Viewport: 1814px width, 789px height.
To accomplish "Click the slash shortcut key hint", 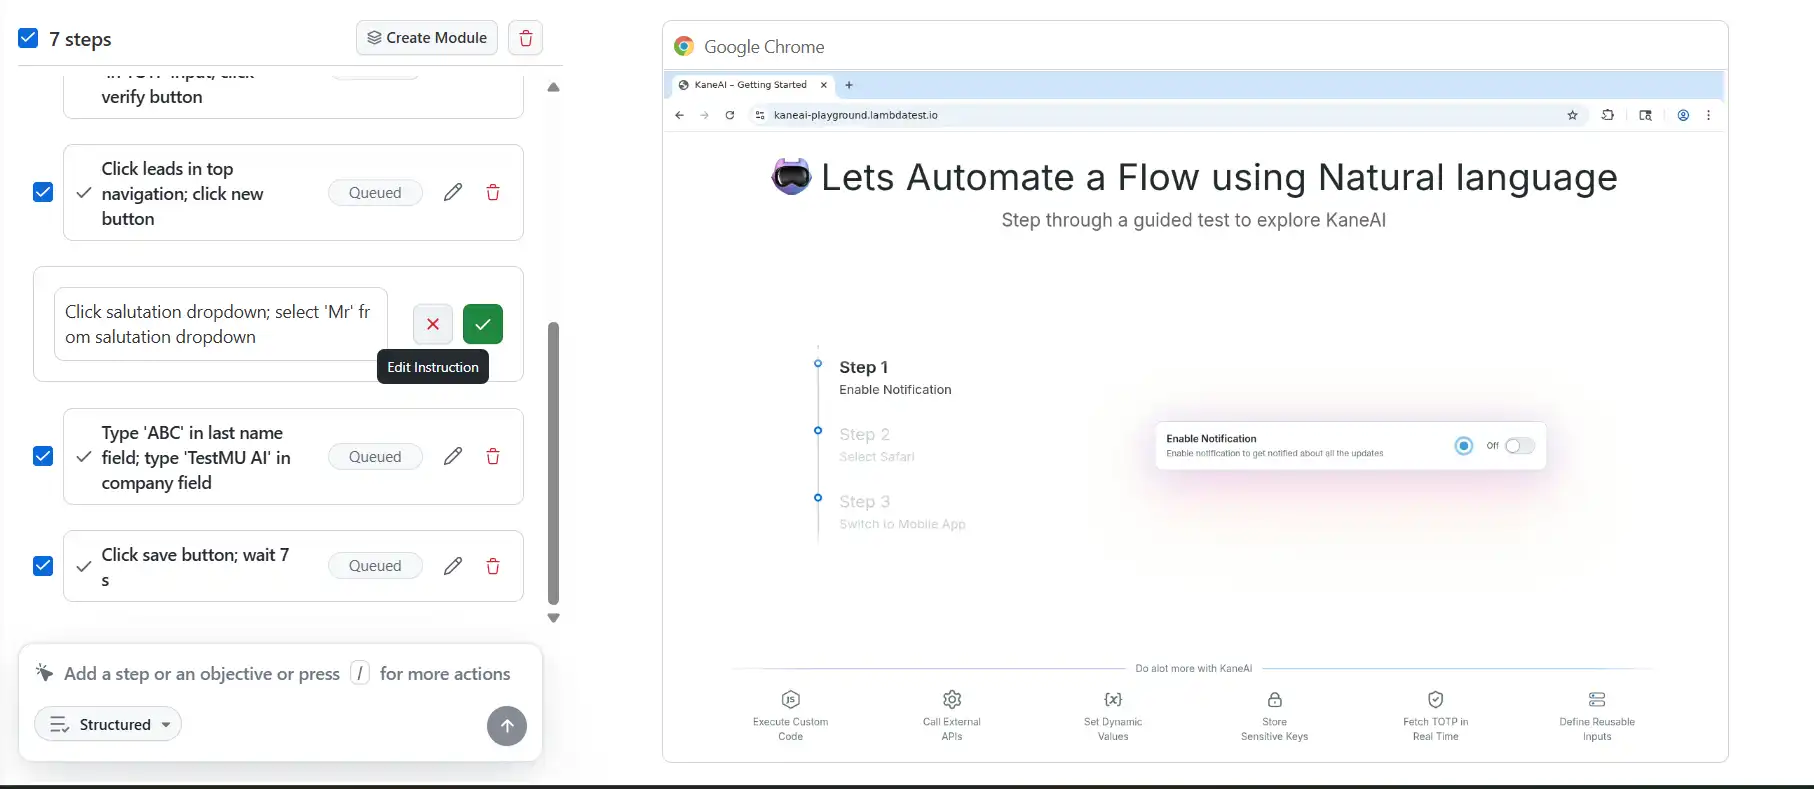I will [x=360, y=674].
